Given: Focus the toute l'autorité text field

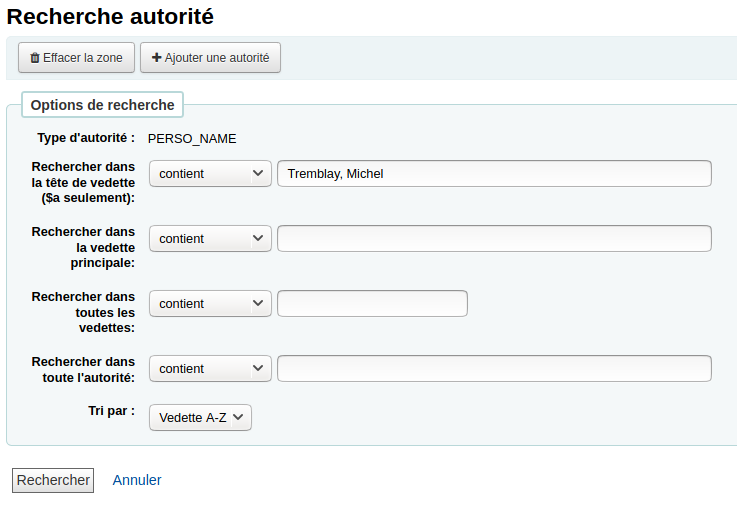Looking at the screenshot, I should point(494,368).
